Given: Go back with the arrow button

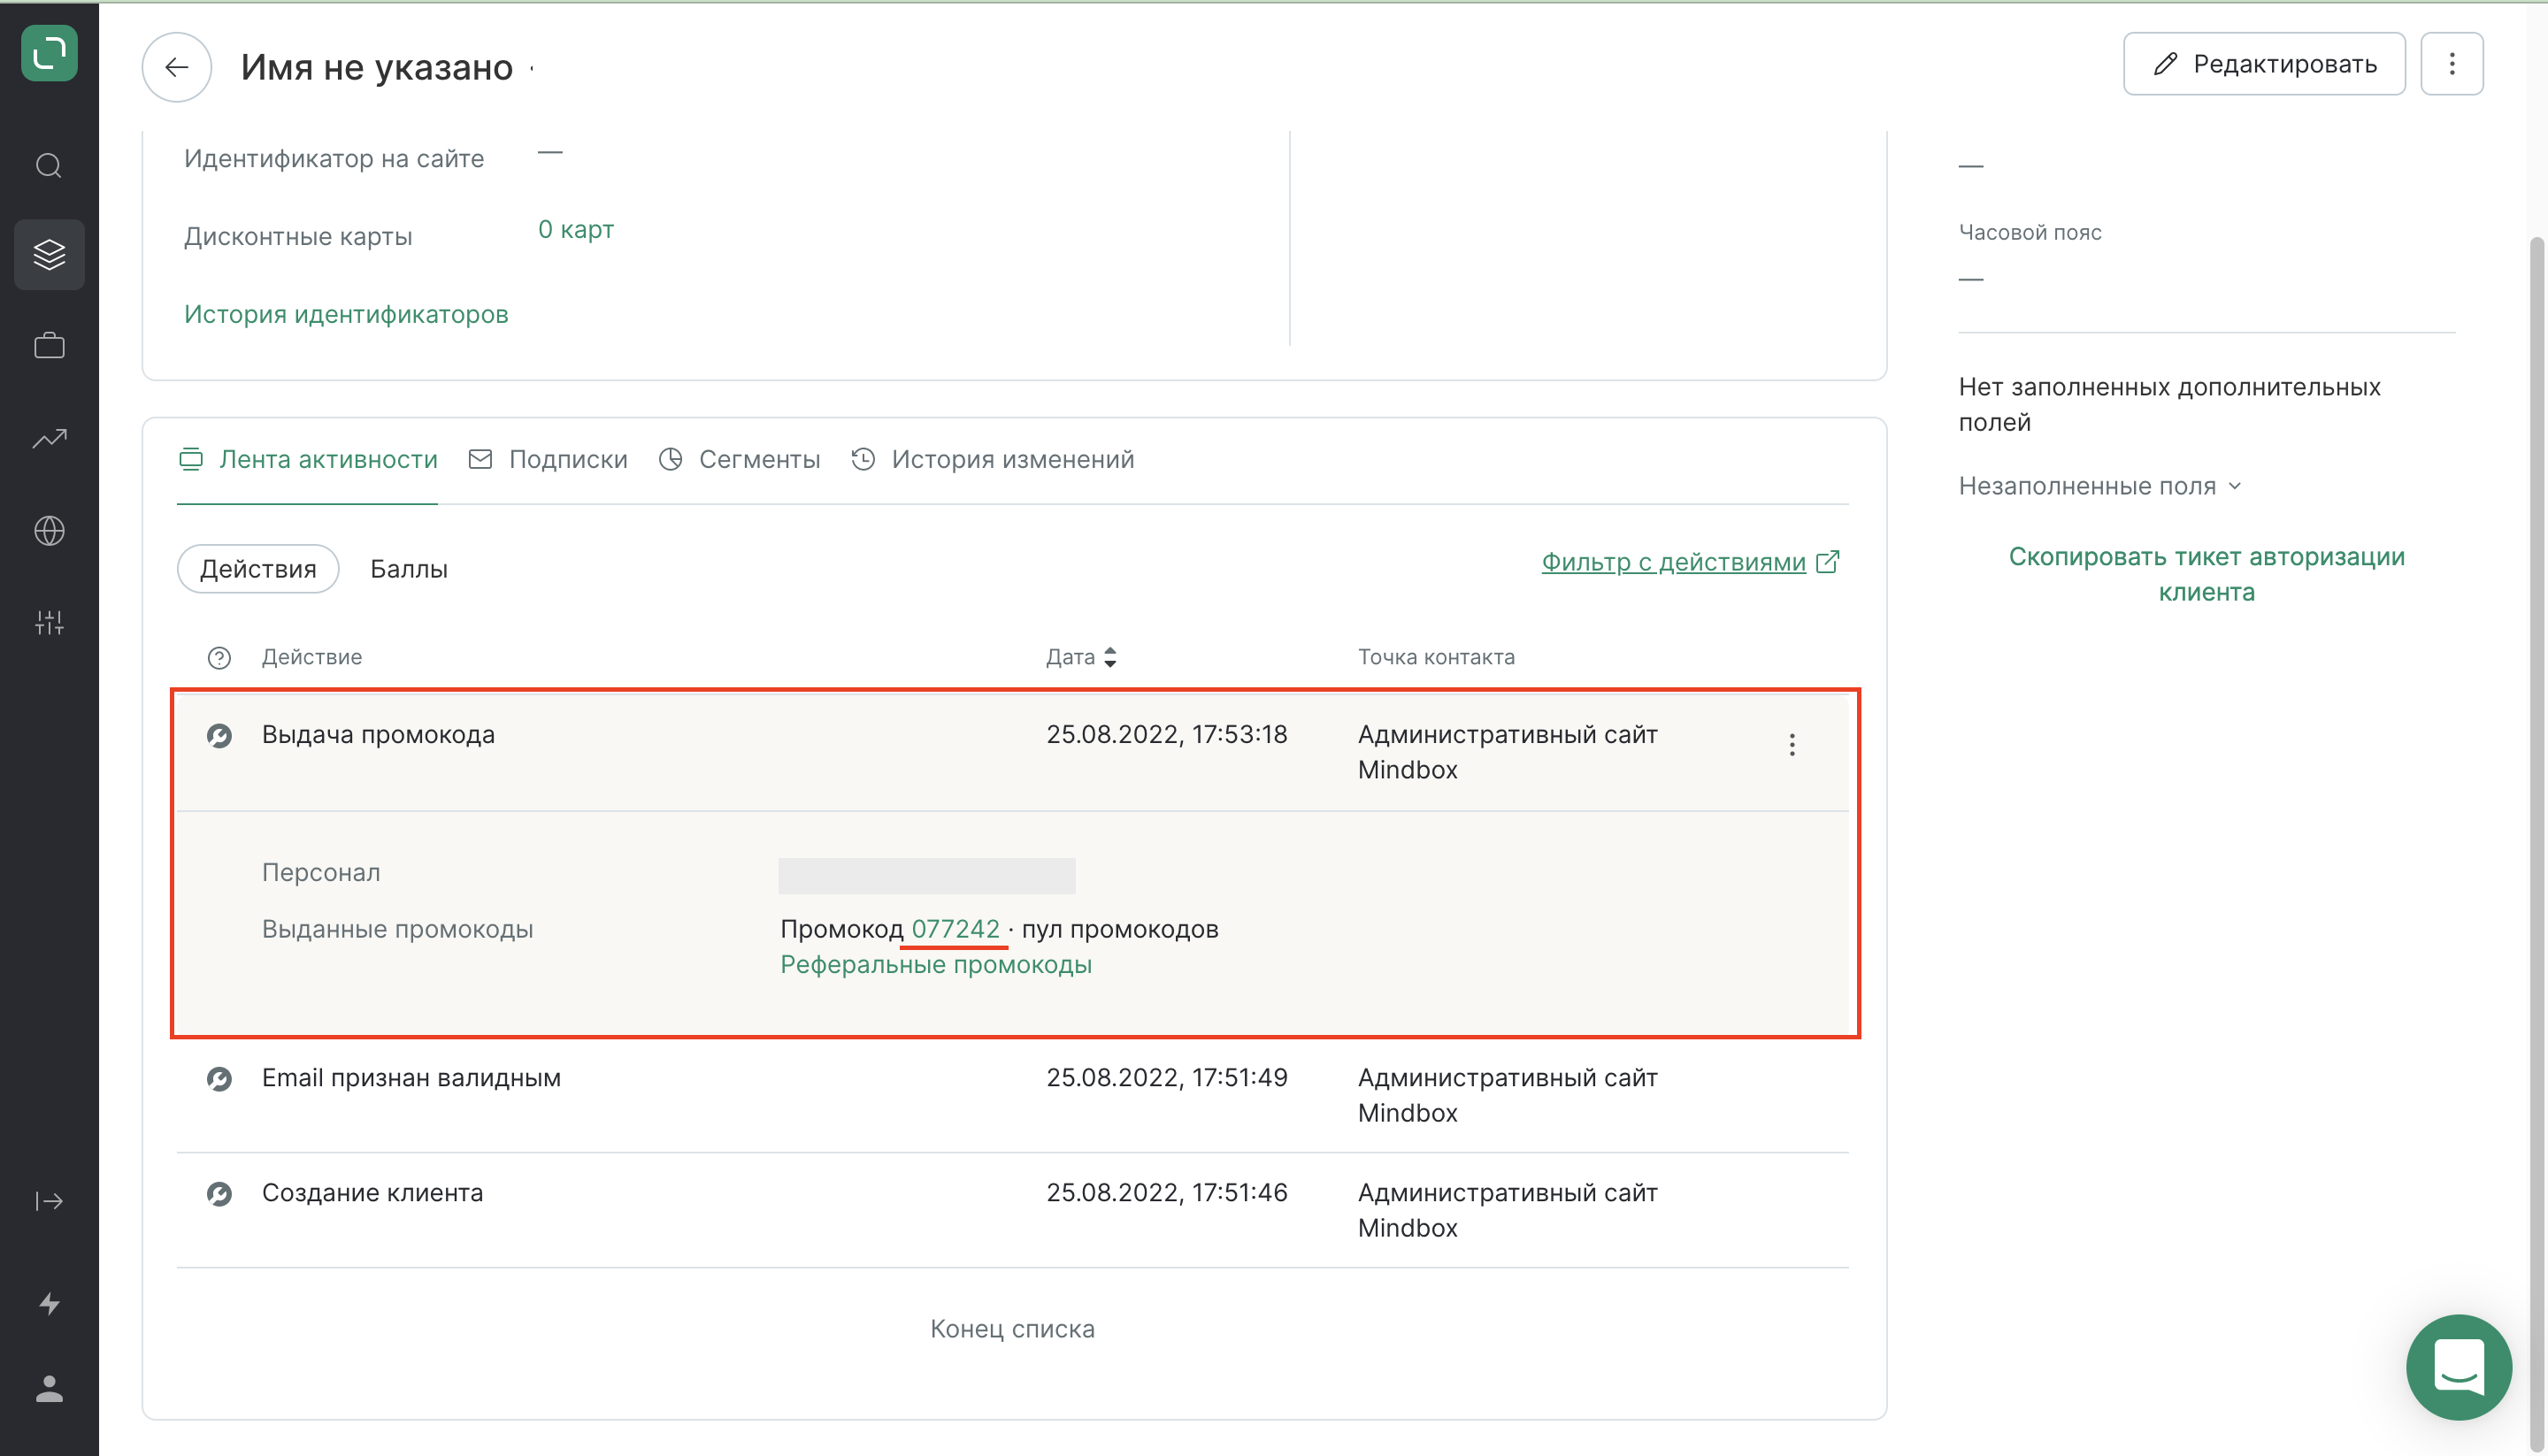Looking at the screenshot, I should tap(177, 67).
